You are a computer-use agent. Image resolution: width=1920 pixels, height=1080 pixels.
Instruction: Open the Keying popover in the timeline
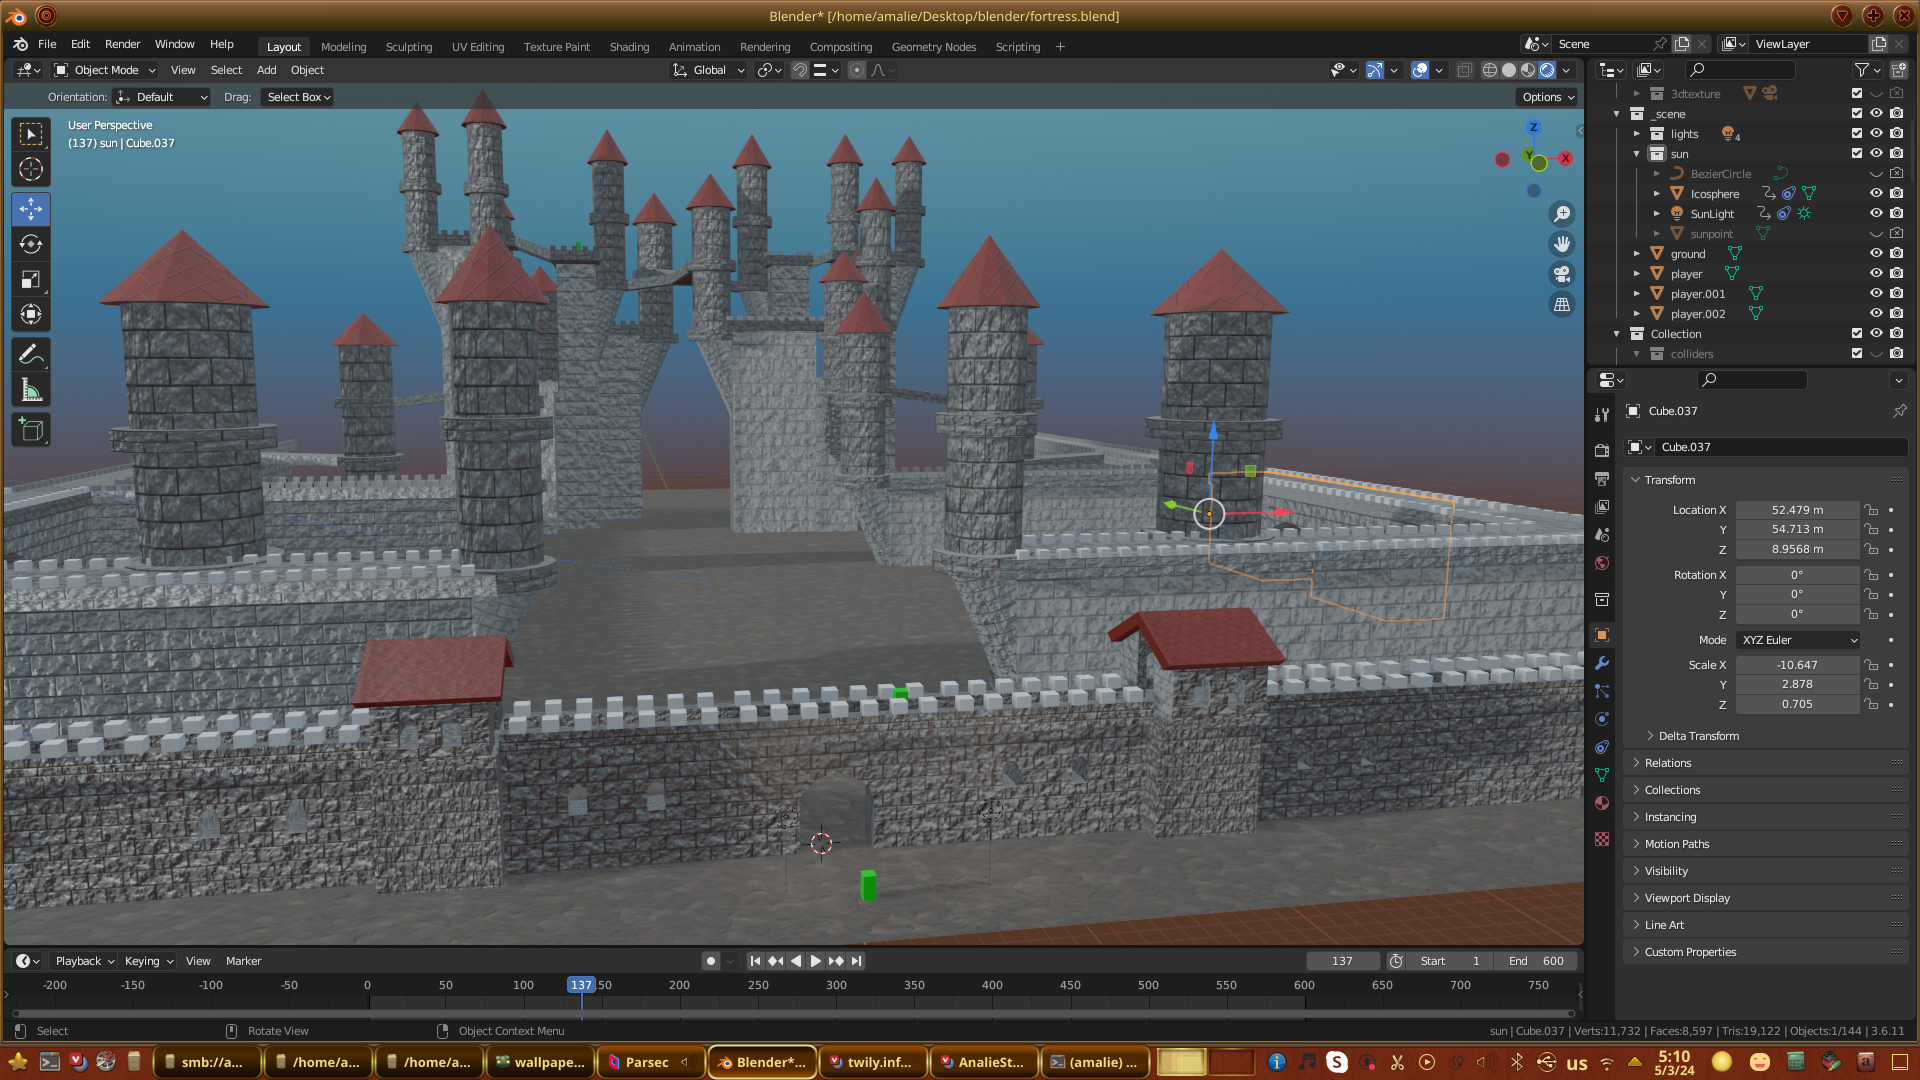[148, 961]
